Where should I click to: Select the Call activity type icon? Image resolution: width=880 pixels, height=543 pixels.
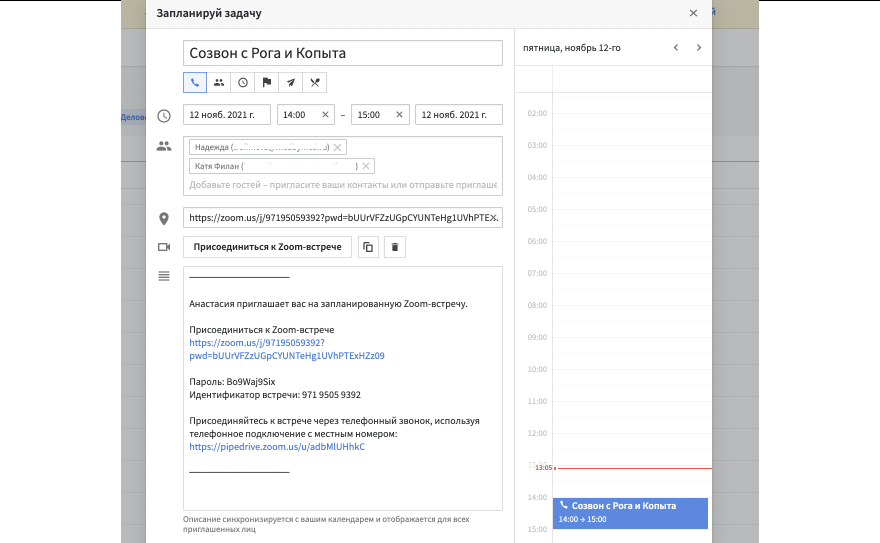(195, 83)
